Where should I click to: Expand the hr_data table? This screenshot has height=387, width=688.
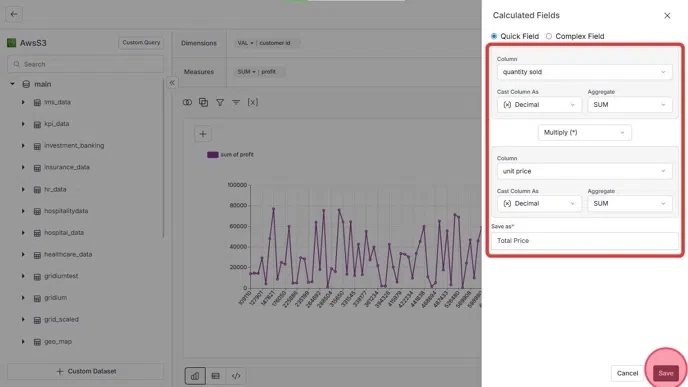(x=23, y=189)
